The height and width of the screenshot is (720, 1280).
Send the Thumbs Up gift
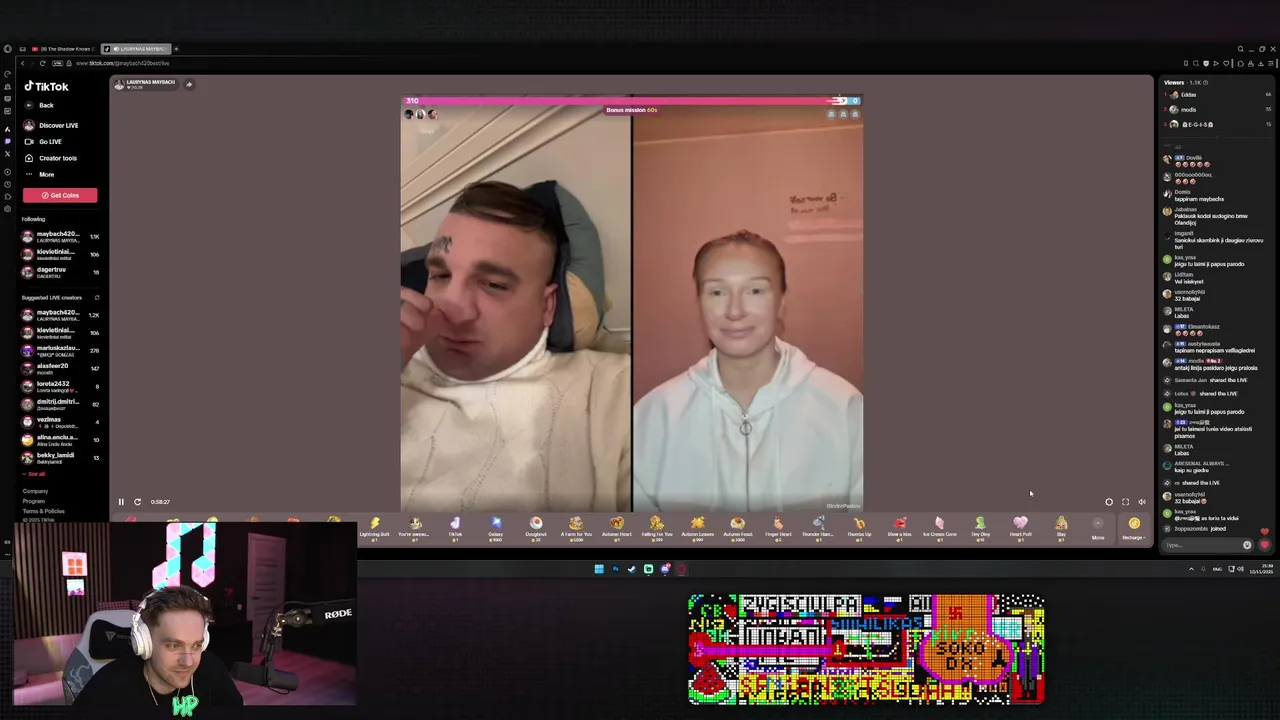tap(859, 528)
